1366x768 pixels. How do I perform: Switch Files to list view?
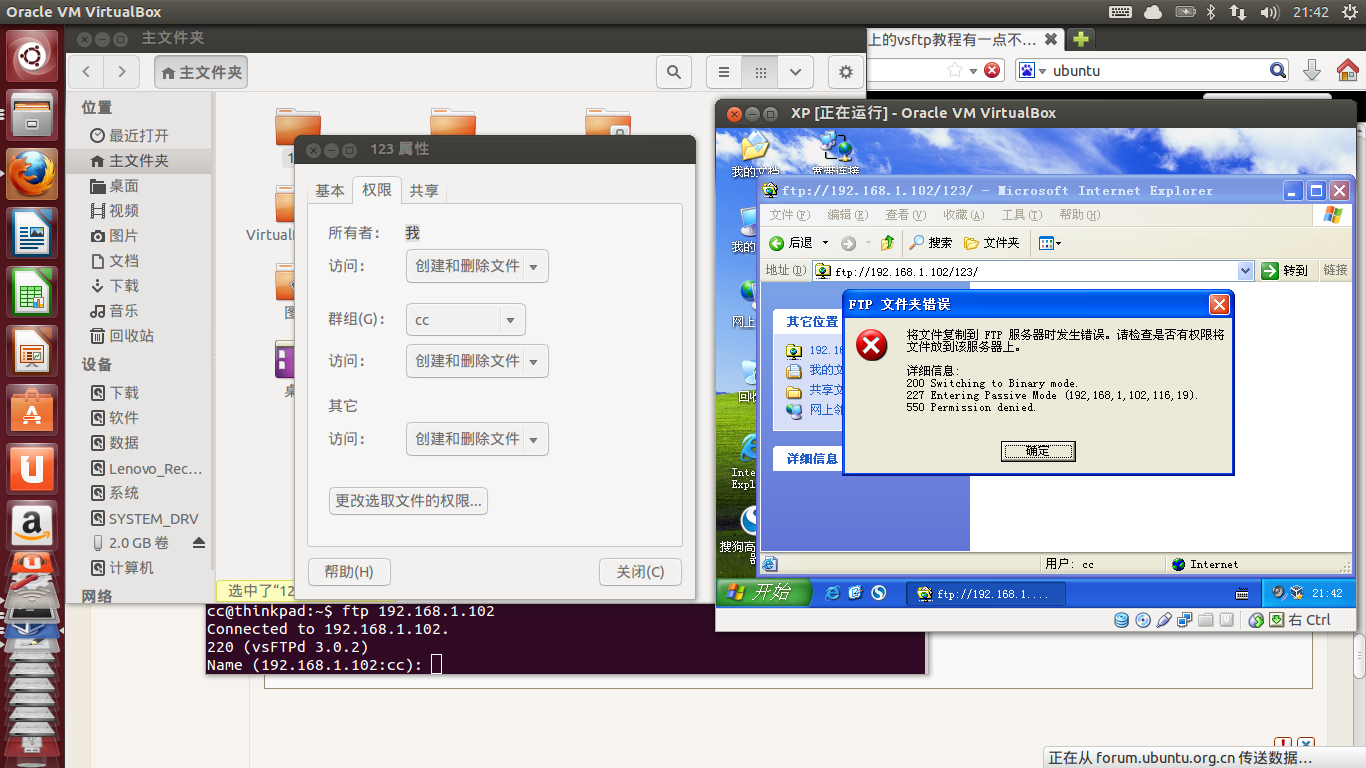coord(725,72)
